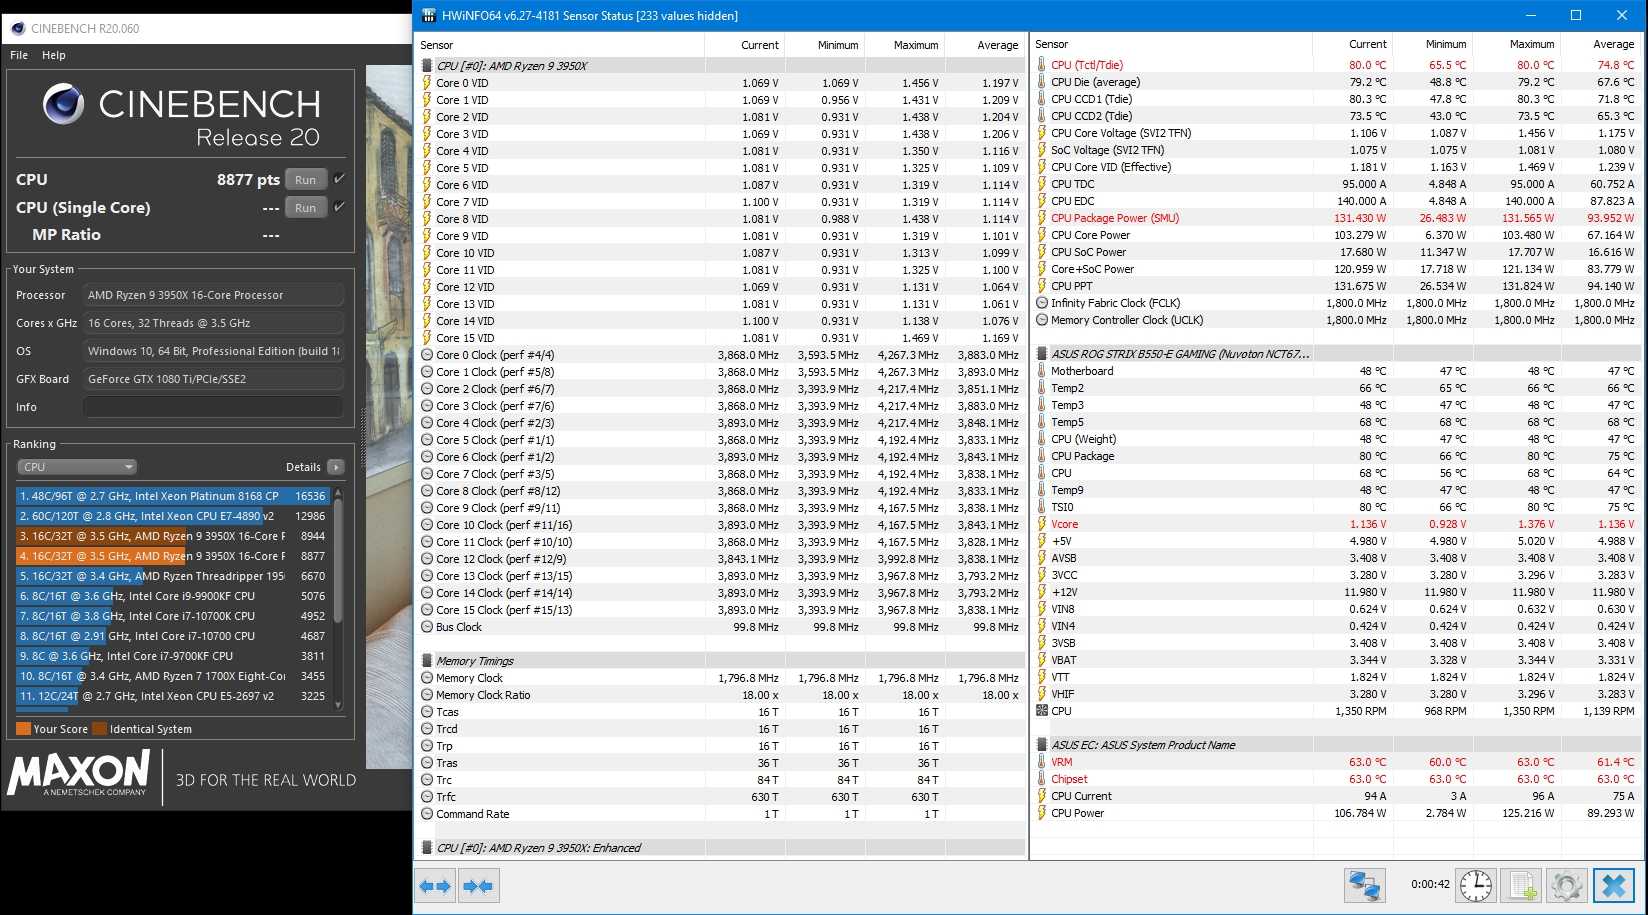Screen dimensions: 1648x915
Task: Click the shrink columns arrows button
Action: coord(478,886)
